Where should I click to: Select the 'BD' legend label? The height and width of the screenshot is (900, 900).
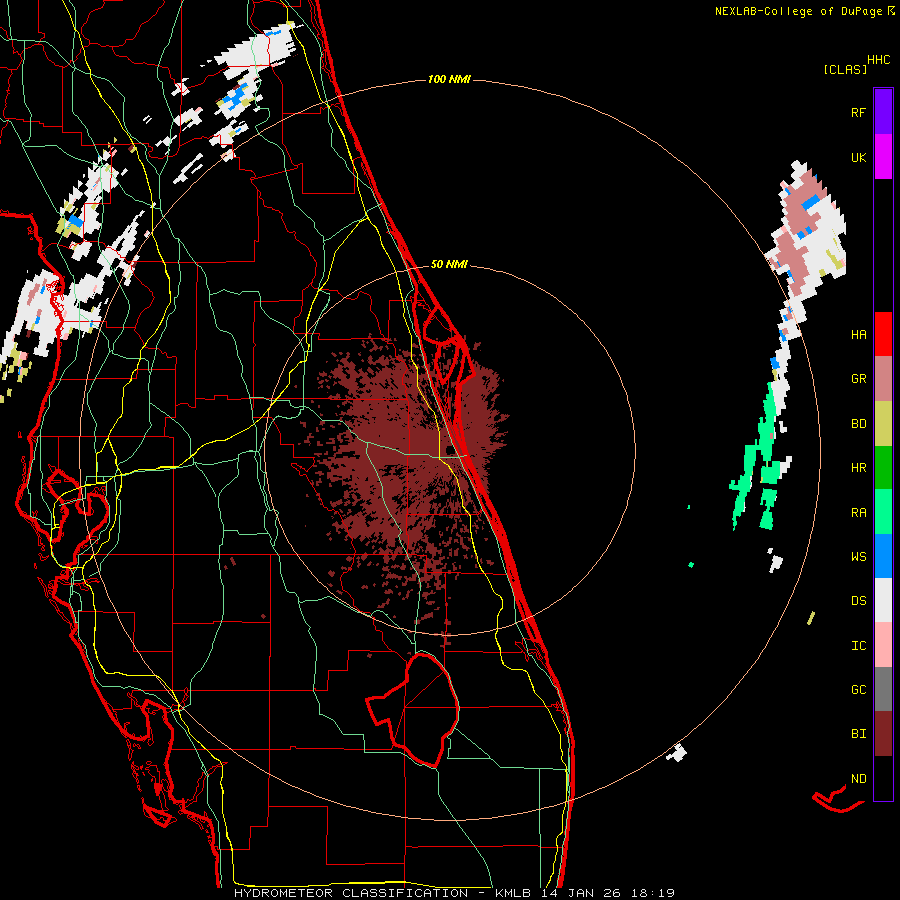858,424
